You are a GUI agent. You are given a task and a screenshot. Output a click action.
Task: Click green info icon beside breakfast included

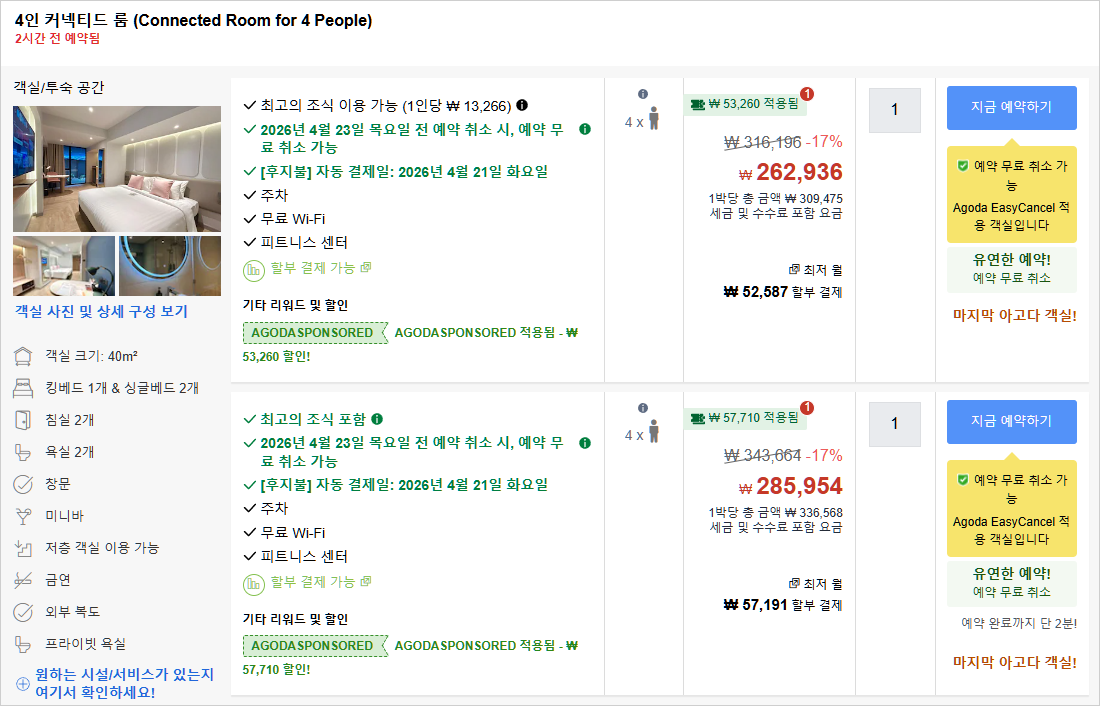coord(377,419)
